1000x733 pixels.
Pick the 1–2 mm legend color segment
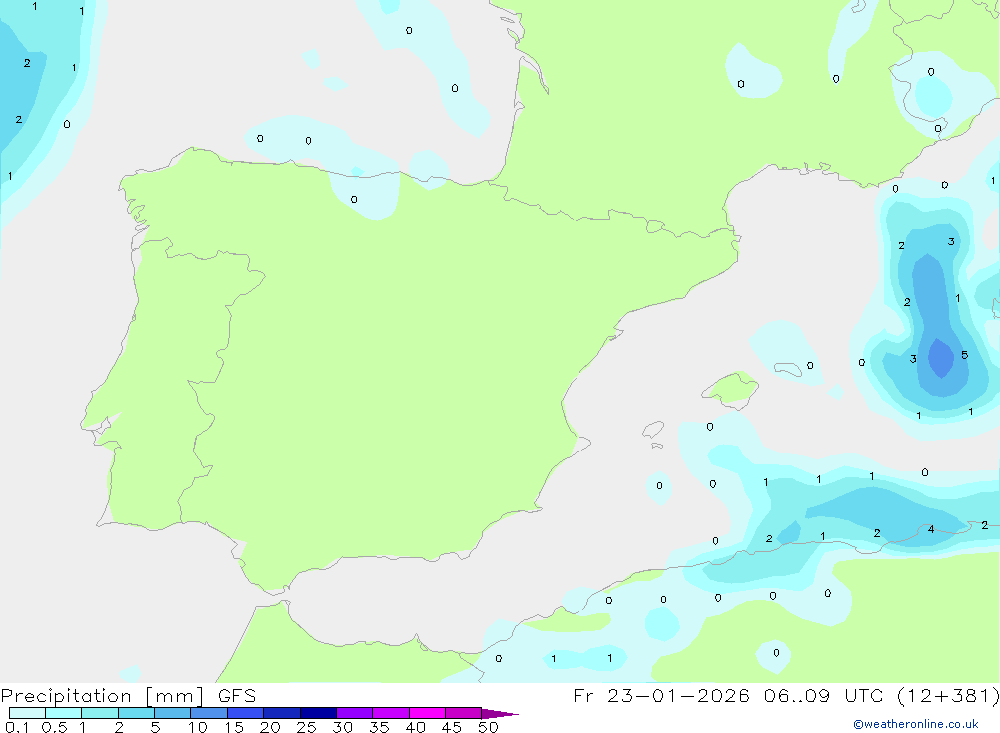click(x=99, y=713)
